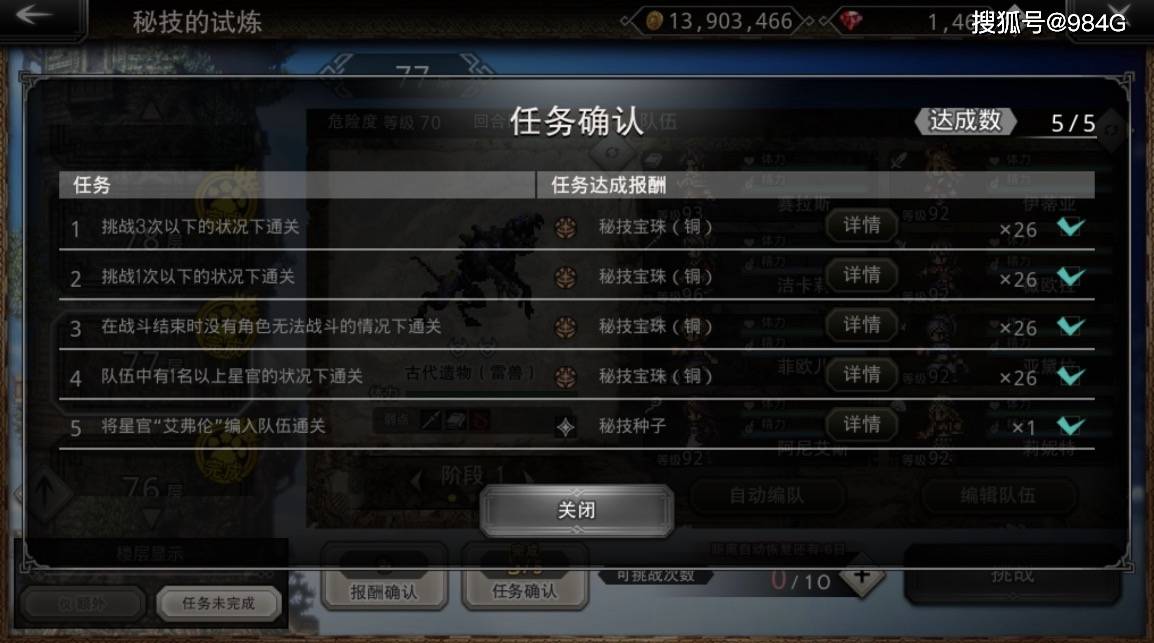This screenshot has height=643, width=1154.
Task: Click the checkmark for mission 4
Action: pos(1071,375)
